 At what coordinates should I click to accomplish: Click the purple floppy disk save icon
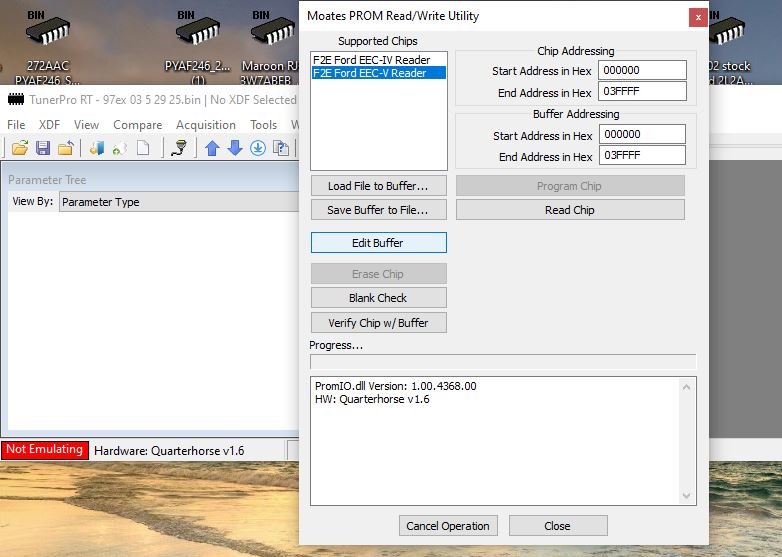(43, 148)
